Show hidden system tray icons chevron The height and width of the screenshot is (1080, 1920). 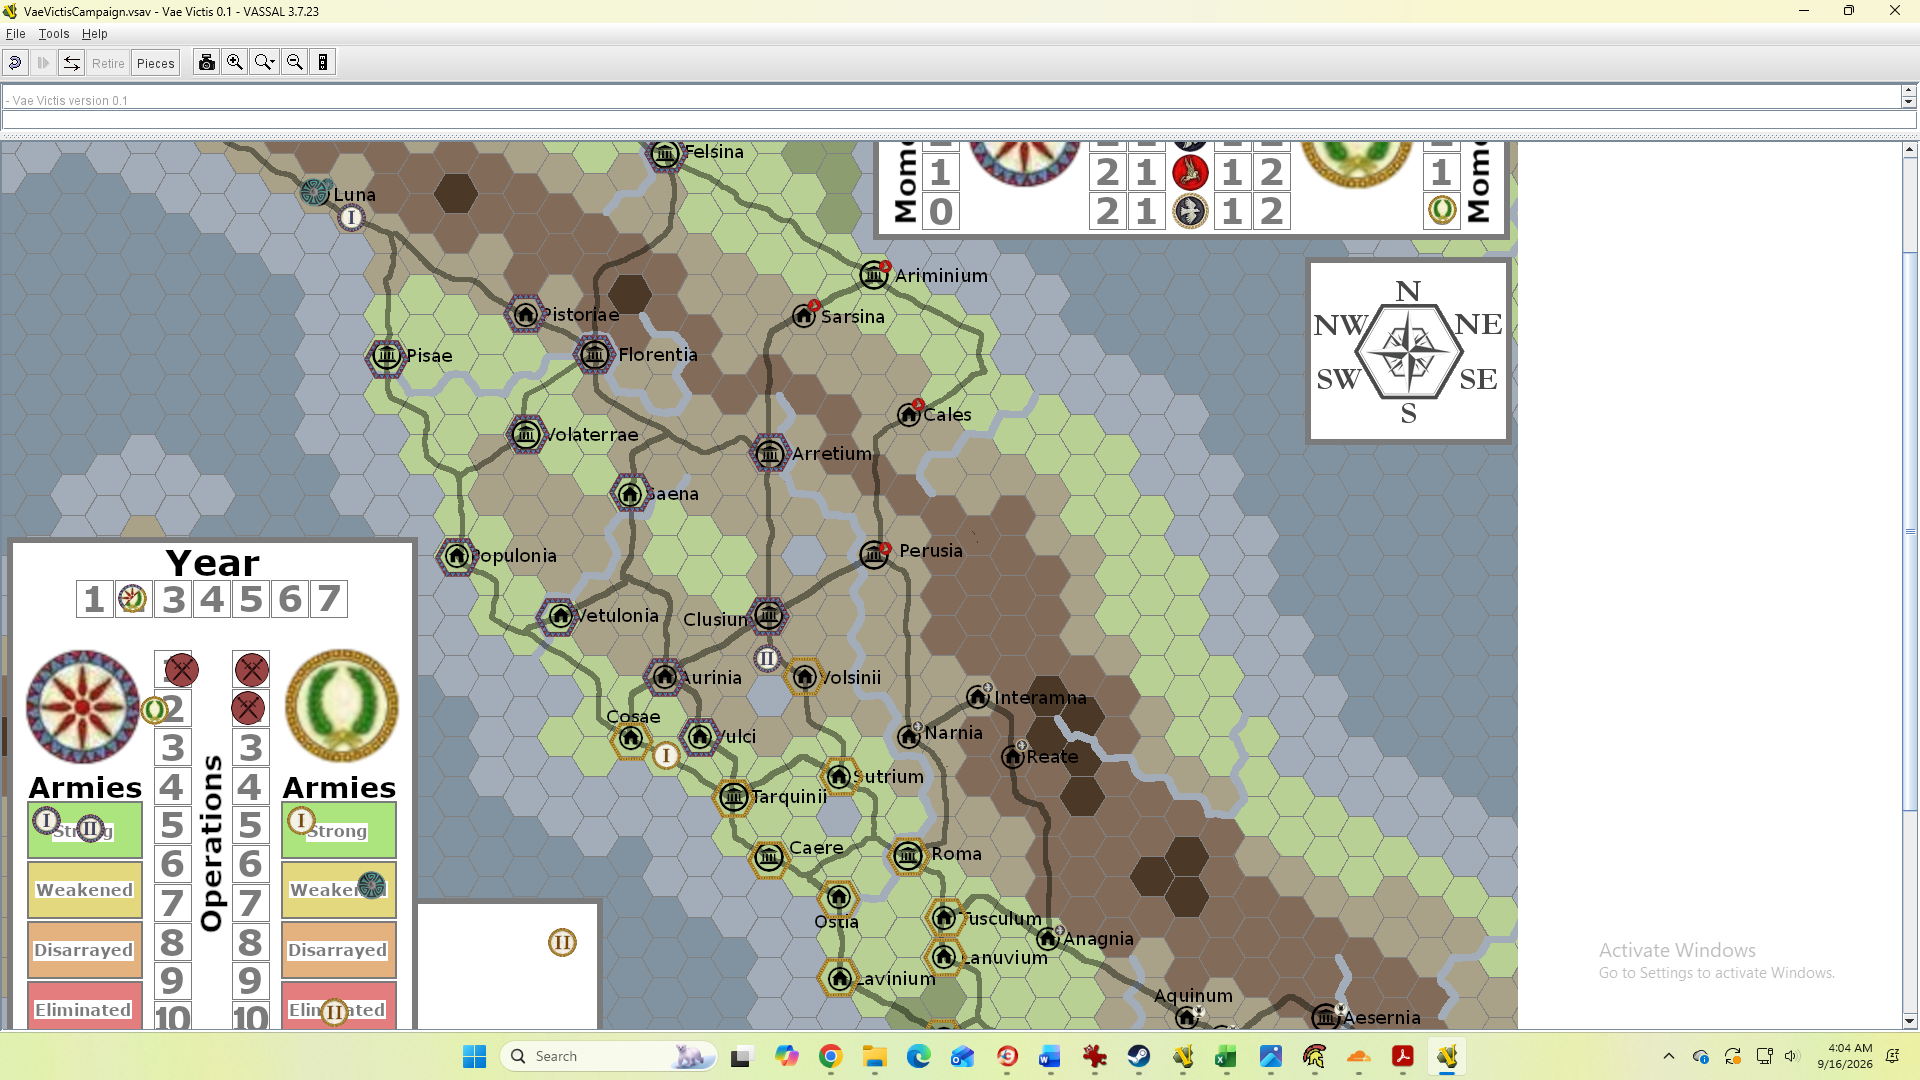[x=1668, y=1056]
